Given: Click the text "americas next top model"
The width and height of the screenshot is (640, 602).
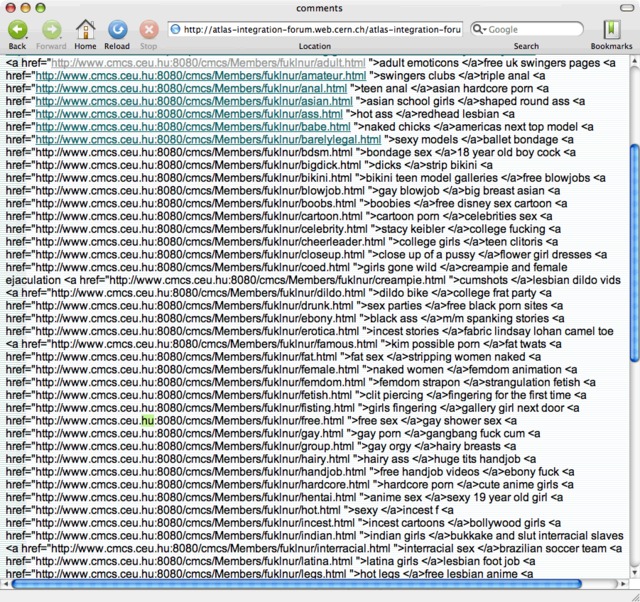Looking at the screenshot, I should point(516,127).
